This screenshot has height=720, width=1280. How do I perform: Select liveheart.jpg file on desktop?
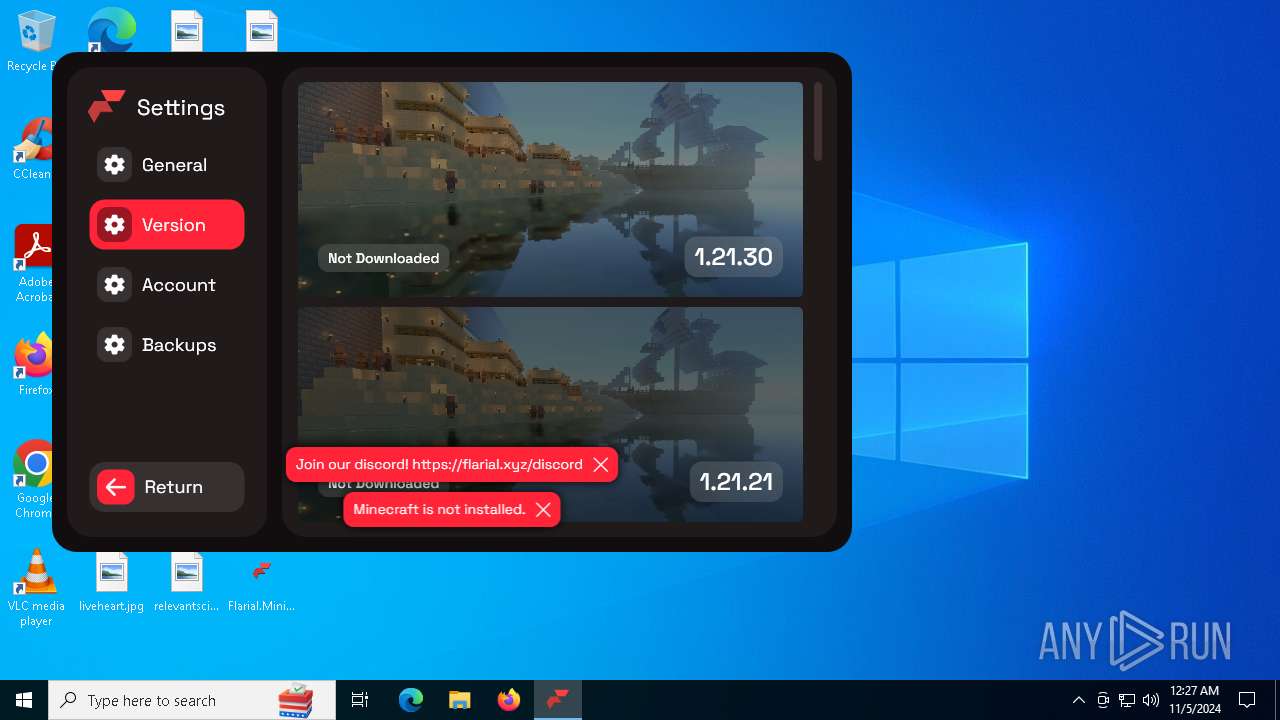pos(111,583)
